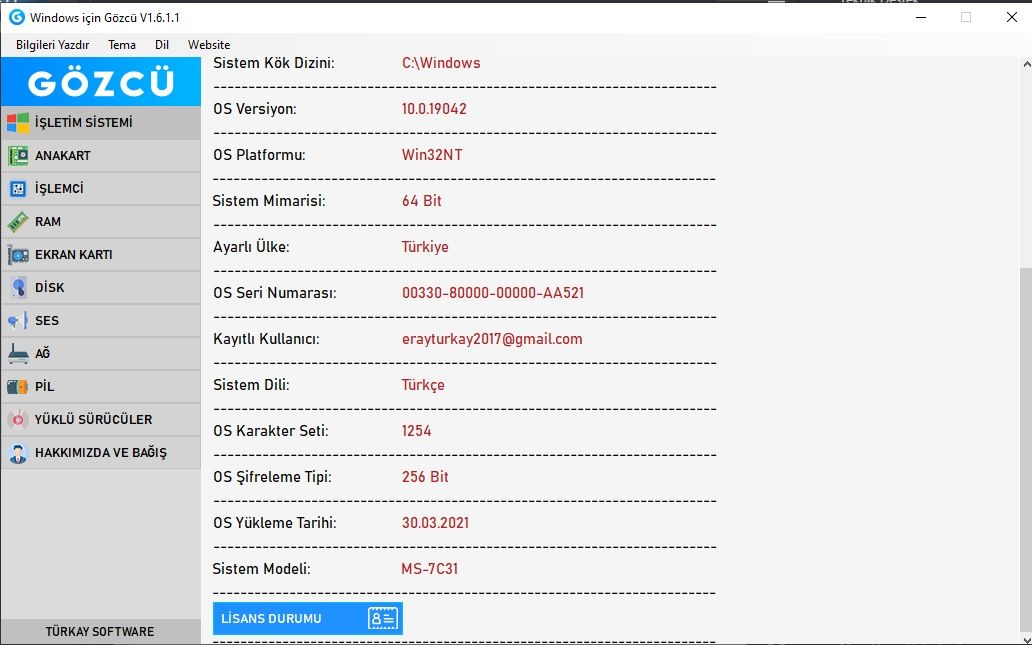Click the Sistem Dili label

click(x=251, y=385)
